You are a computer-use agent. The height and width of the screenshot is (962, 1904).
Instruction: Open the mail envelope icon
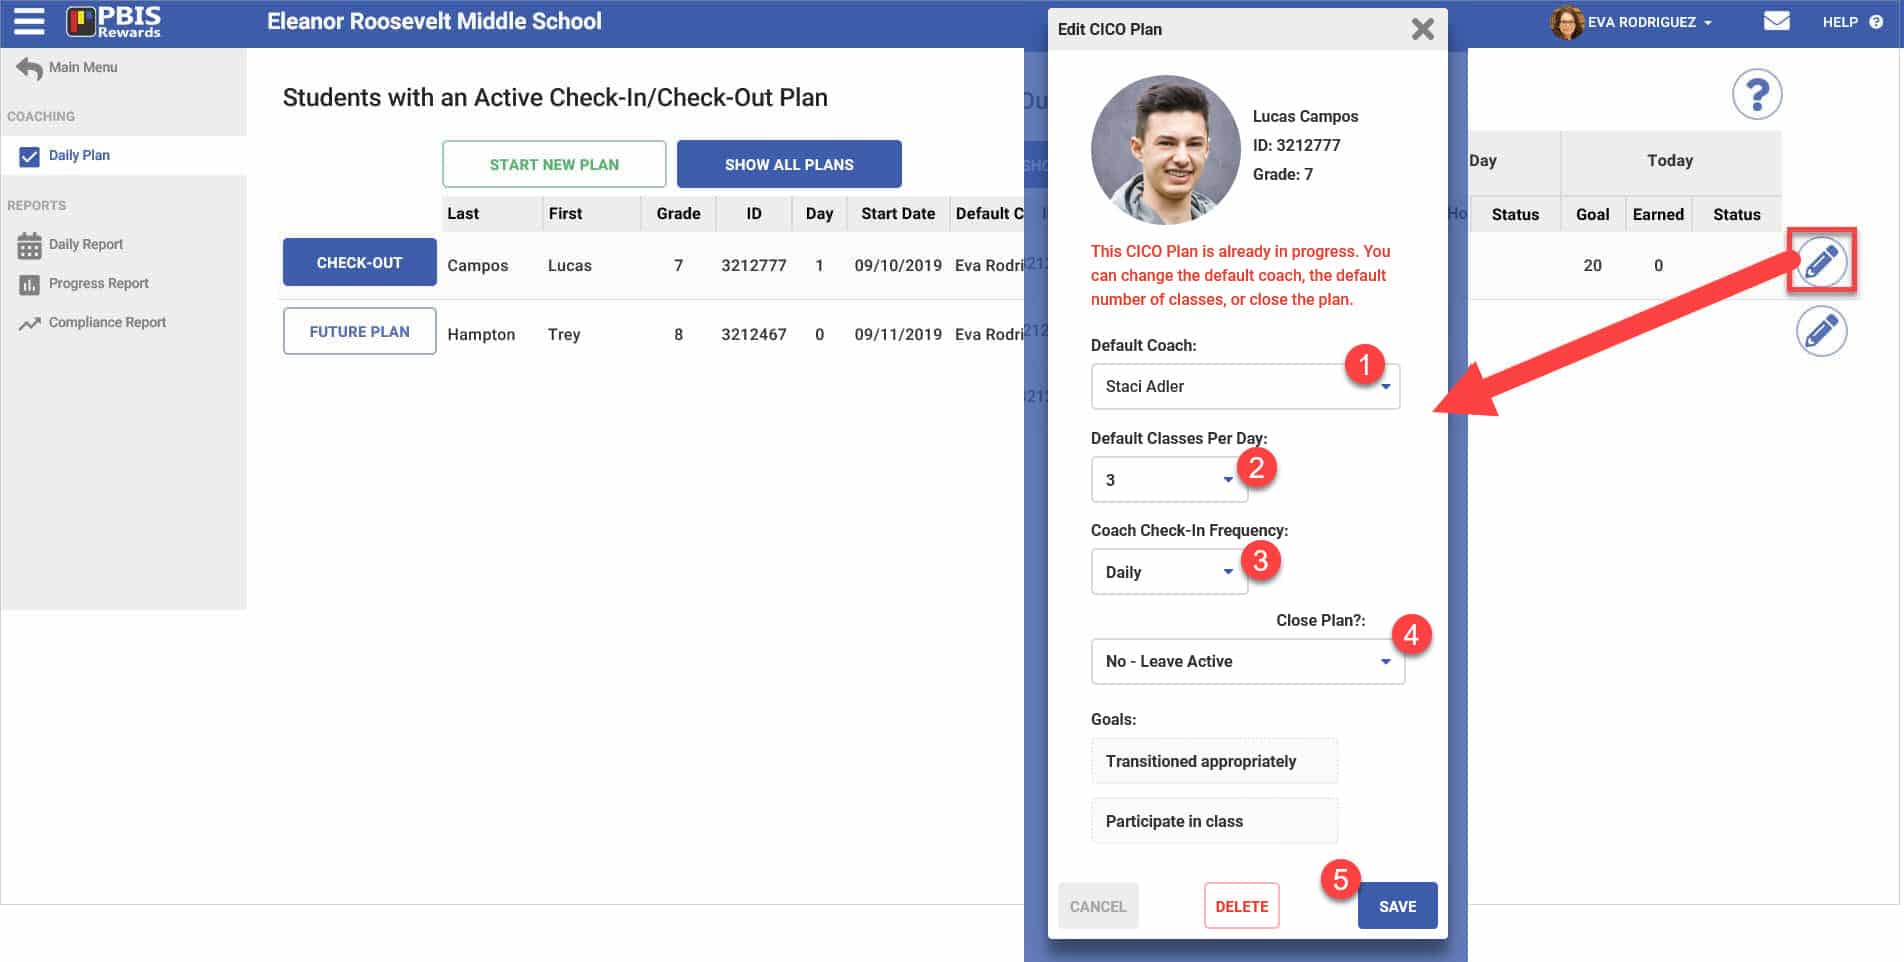coord(1776,21)
